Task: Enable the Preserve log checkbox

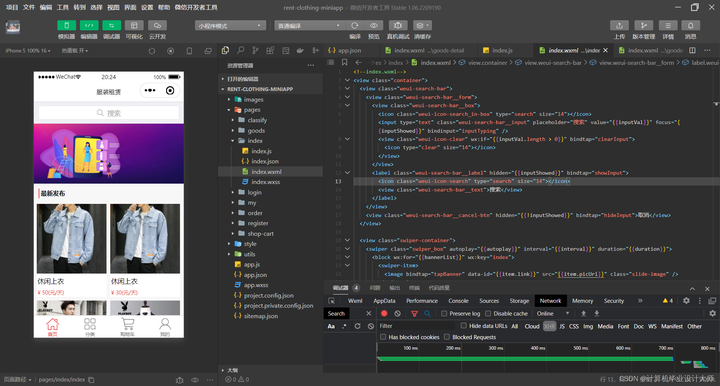Action: (x=444, y=313)
